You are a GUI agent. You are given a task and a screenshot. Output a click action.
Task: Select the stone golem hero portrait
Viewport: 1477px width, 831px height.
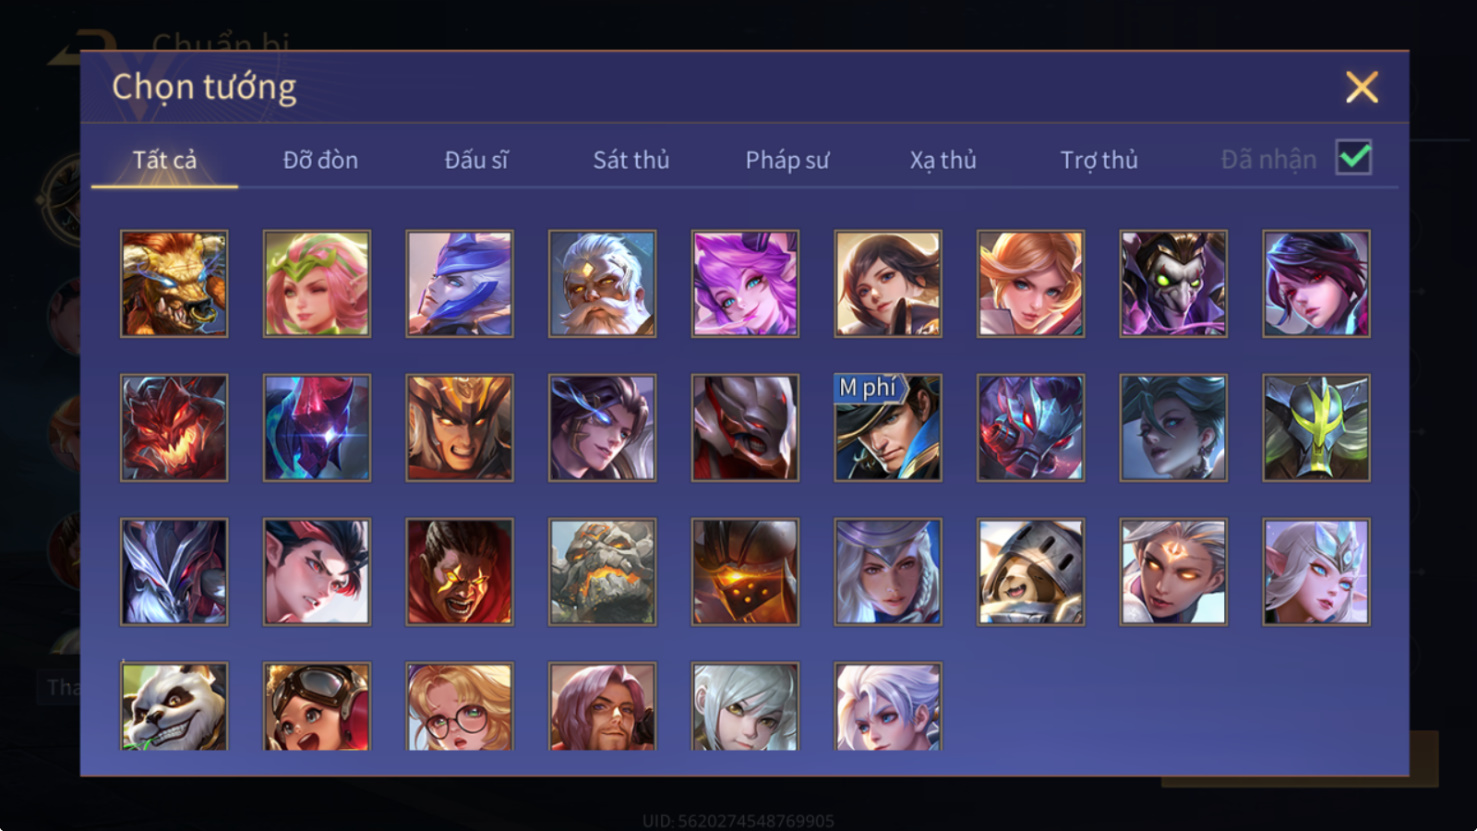[x=602, y=572]
